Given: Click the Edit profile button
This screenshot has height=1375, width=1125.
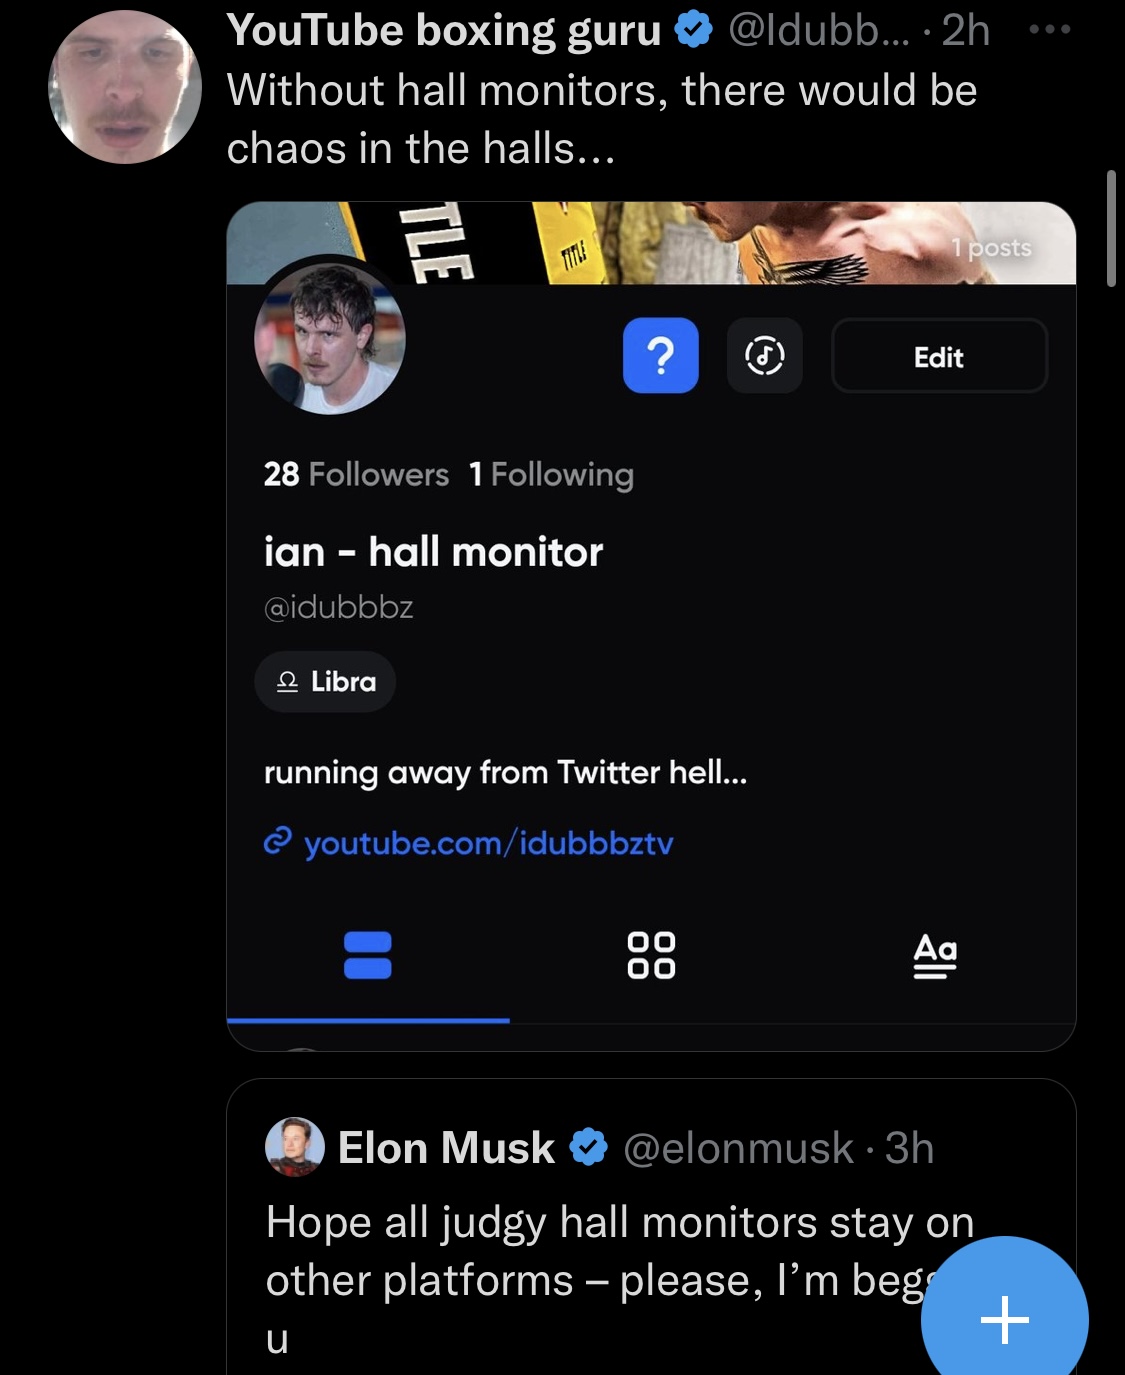Looking at the screenshot, I should pos(939,356).
